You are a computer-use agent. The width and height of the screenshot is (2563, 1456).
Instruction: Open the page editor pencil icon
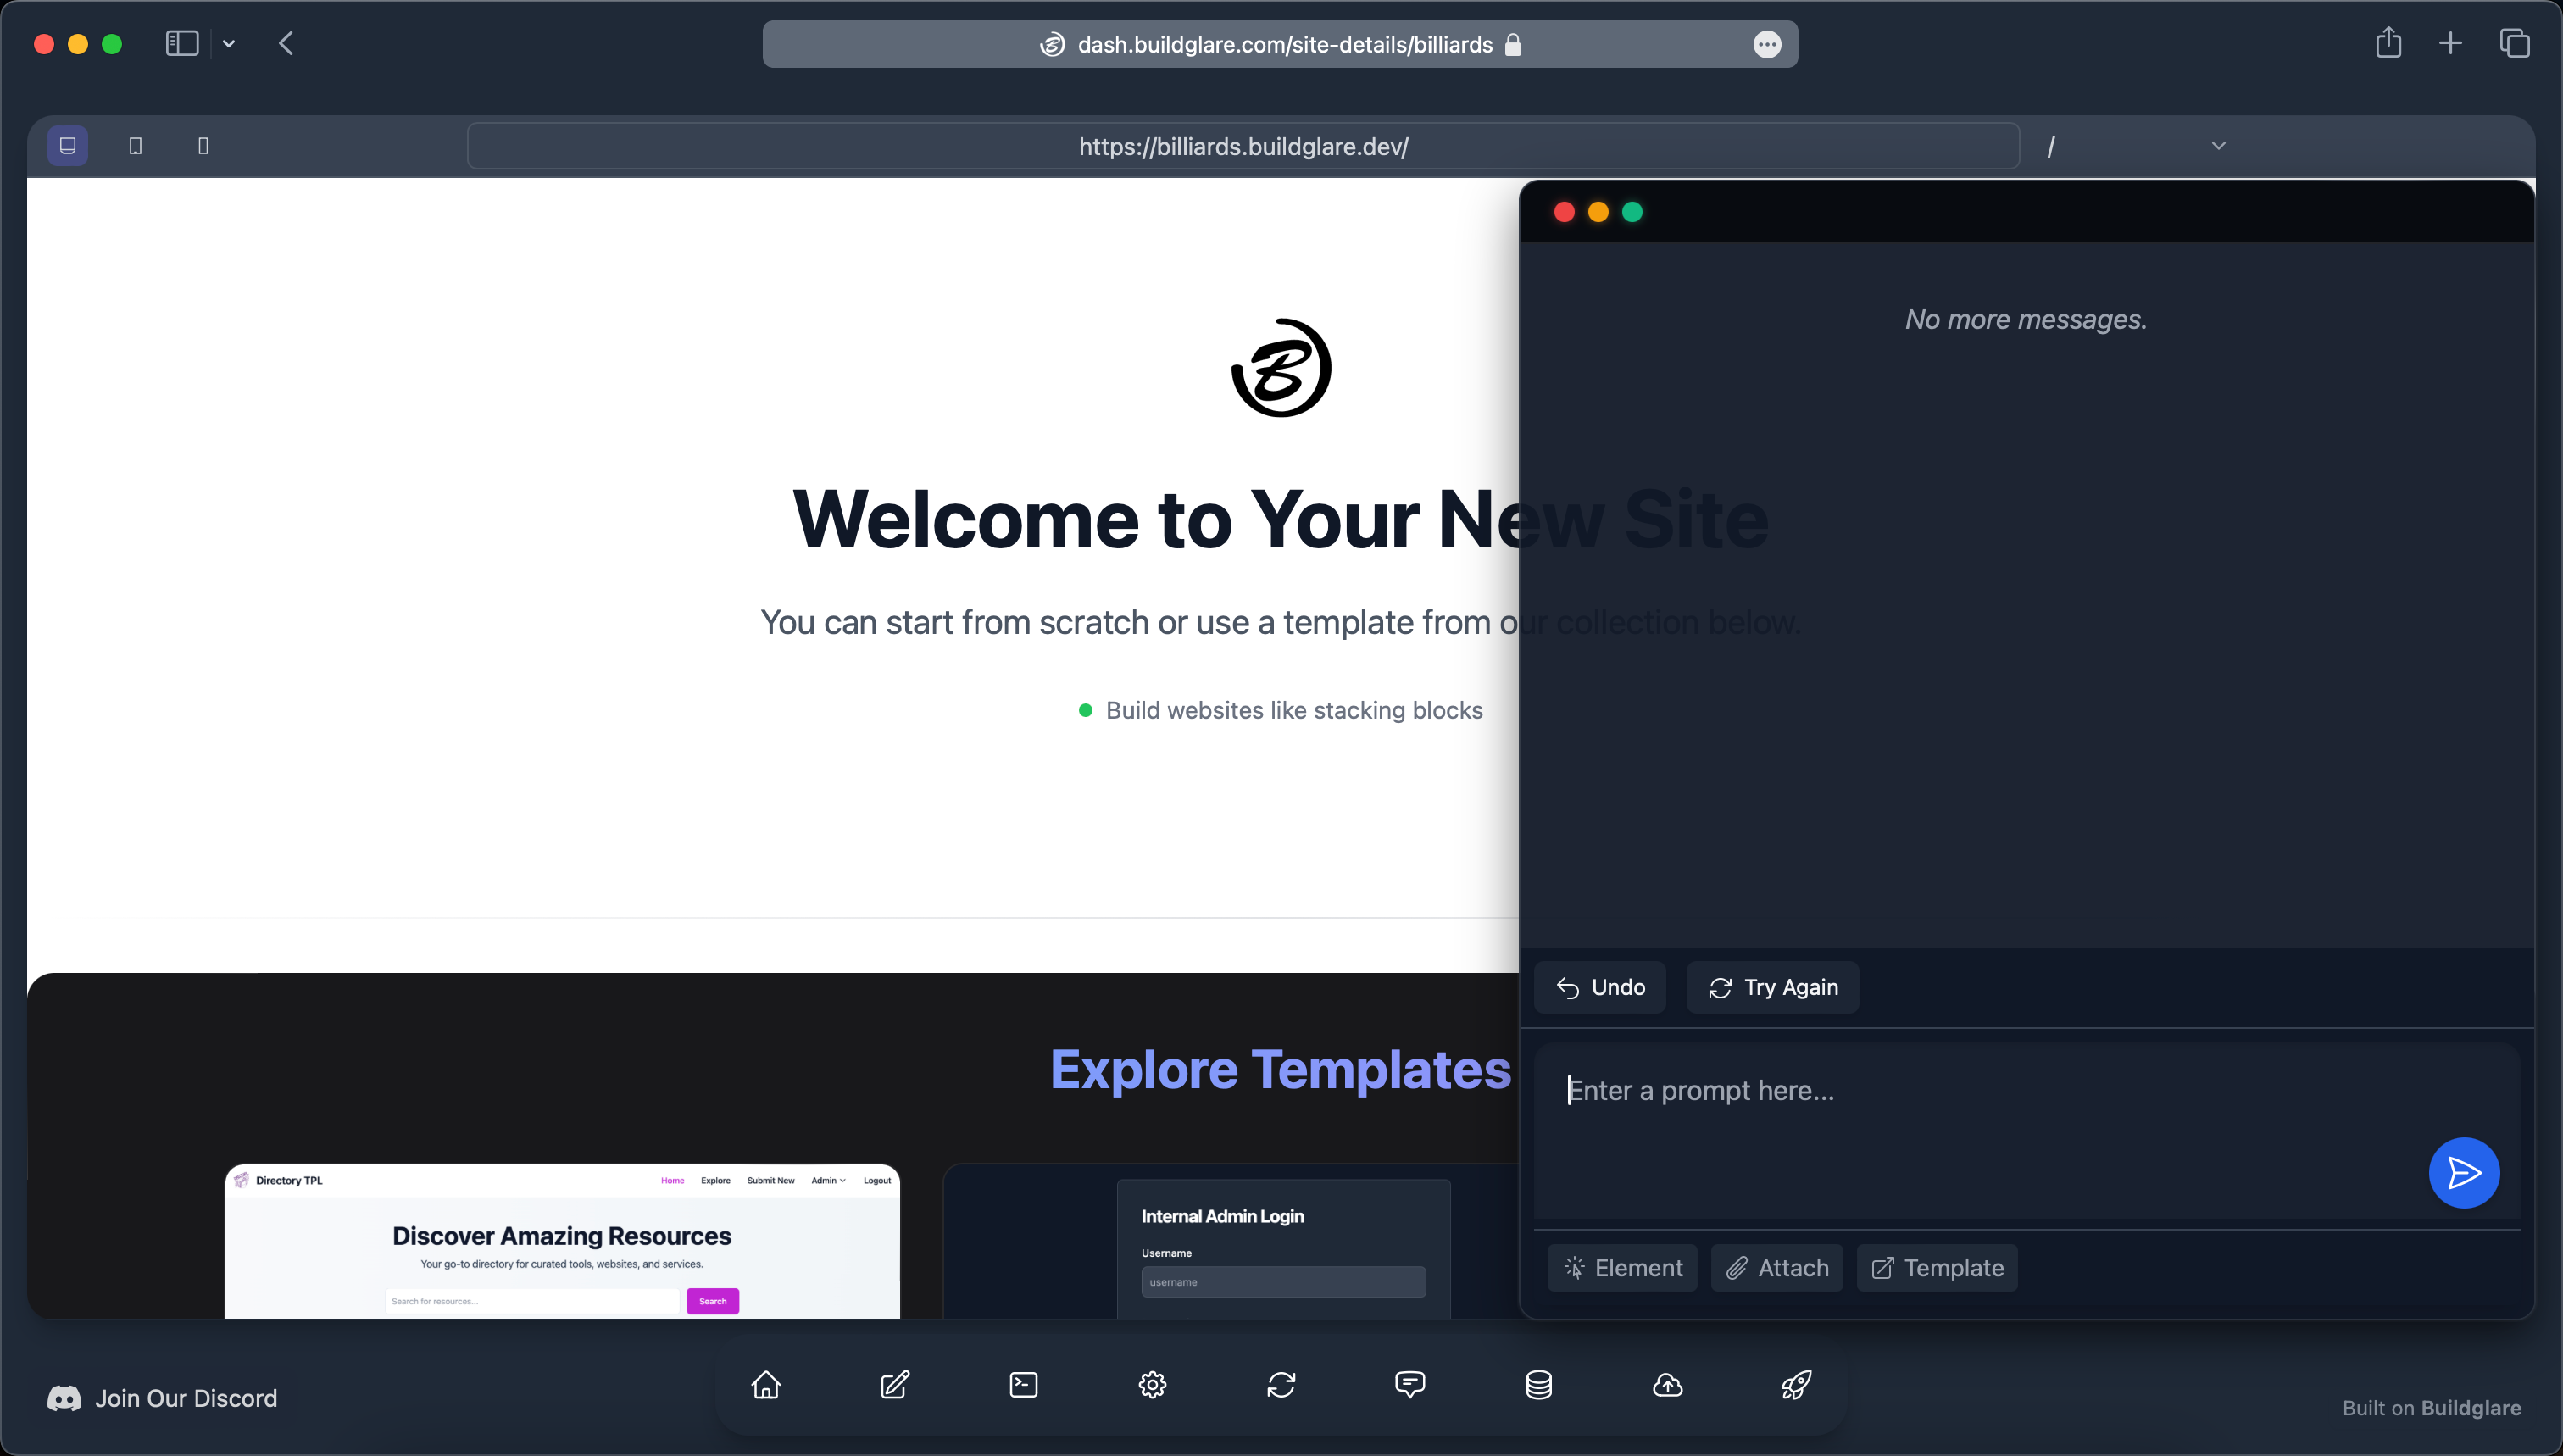(894, 1385)
